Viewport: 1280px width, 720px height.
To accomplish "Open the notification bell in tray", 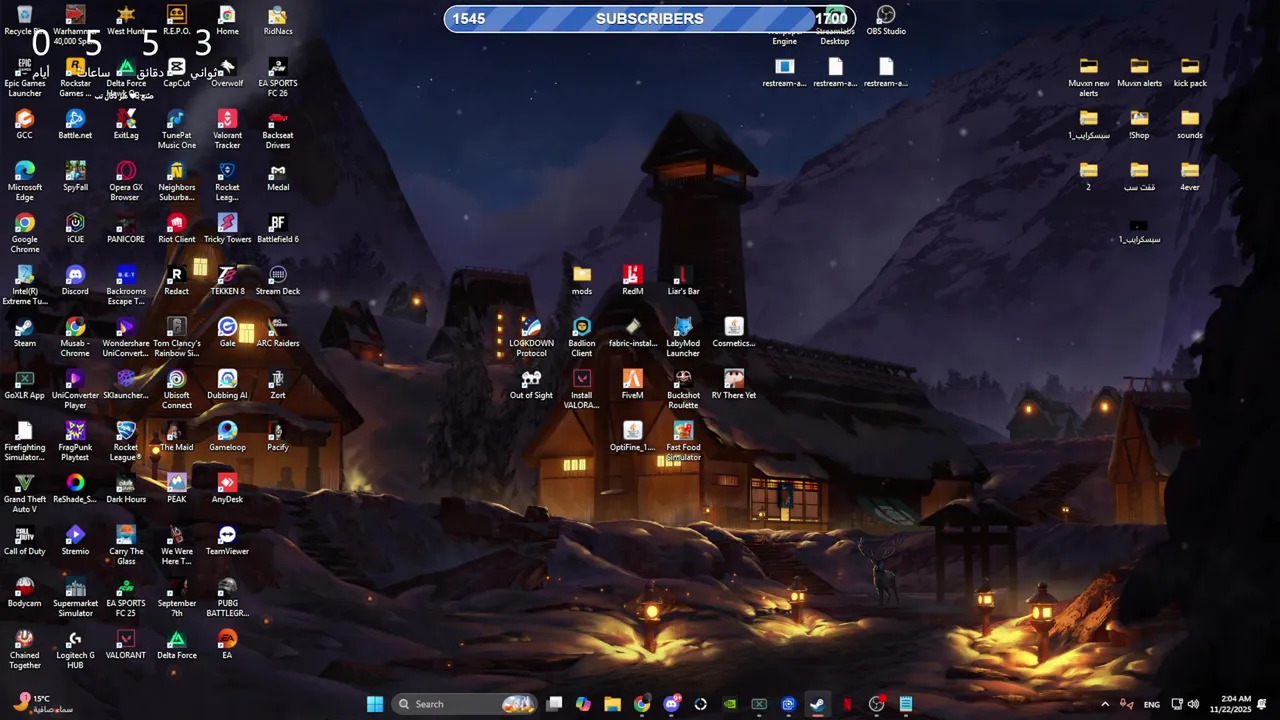I will 1263,704.
